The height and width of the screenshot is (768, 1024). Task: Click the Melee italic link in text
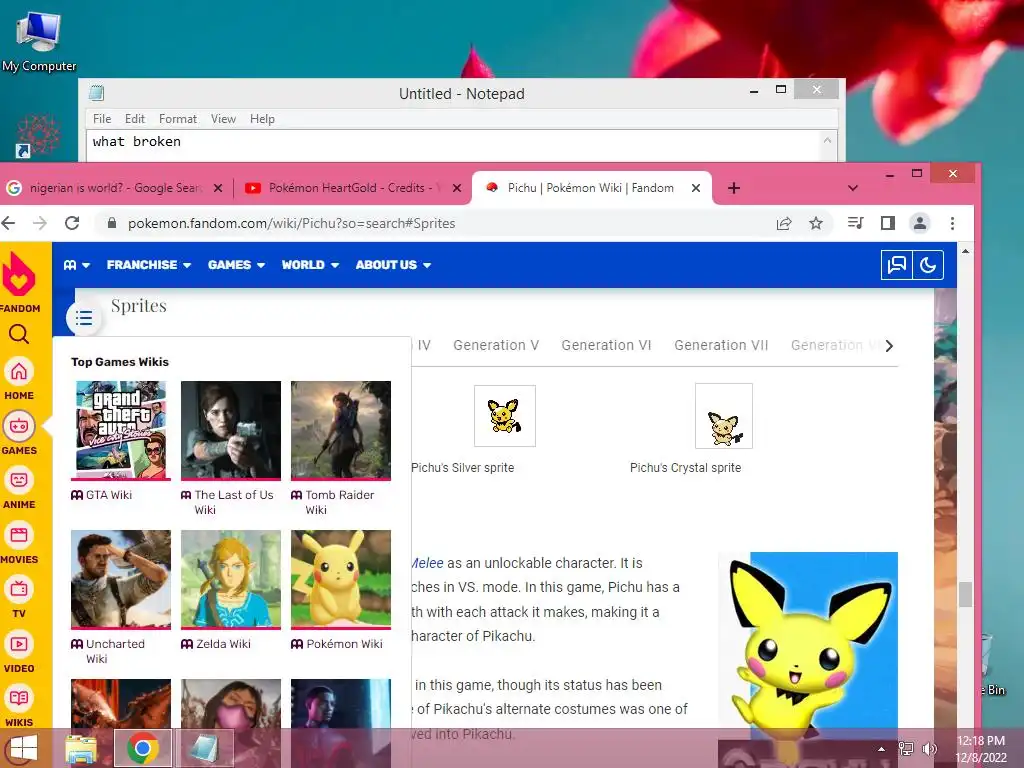click(x=428, y=563)
